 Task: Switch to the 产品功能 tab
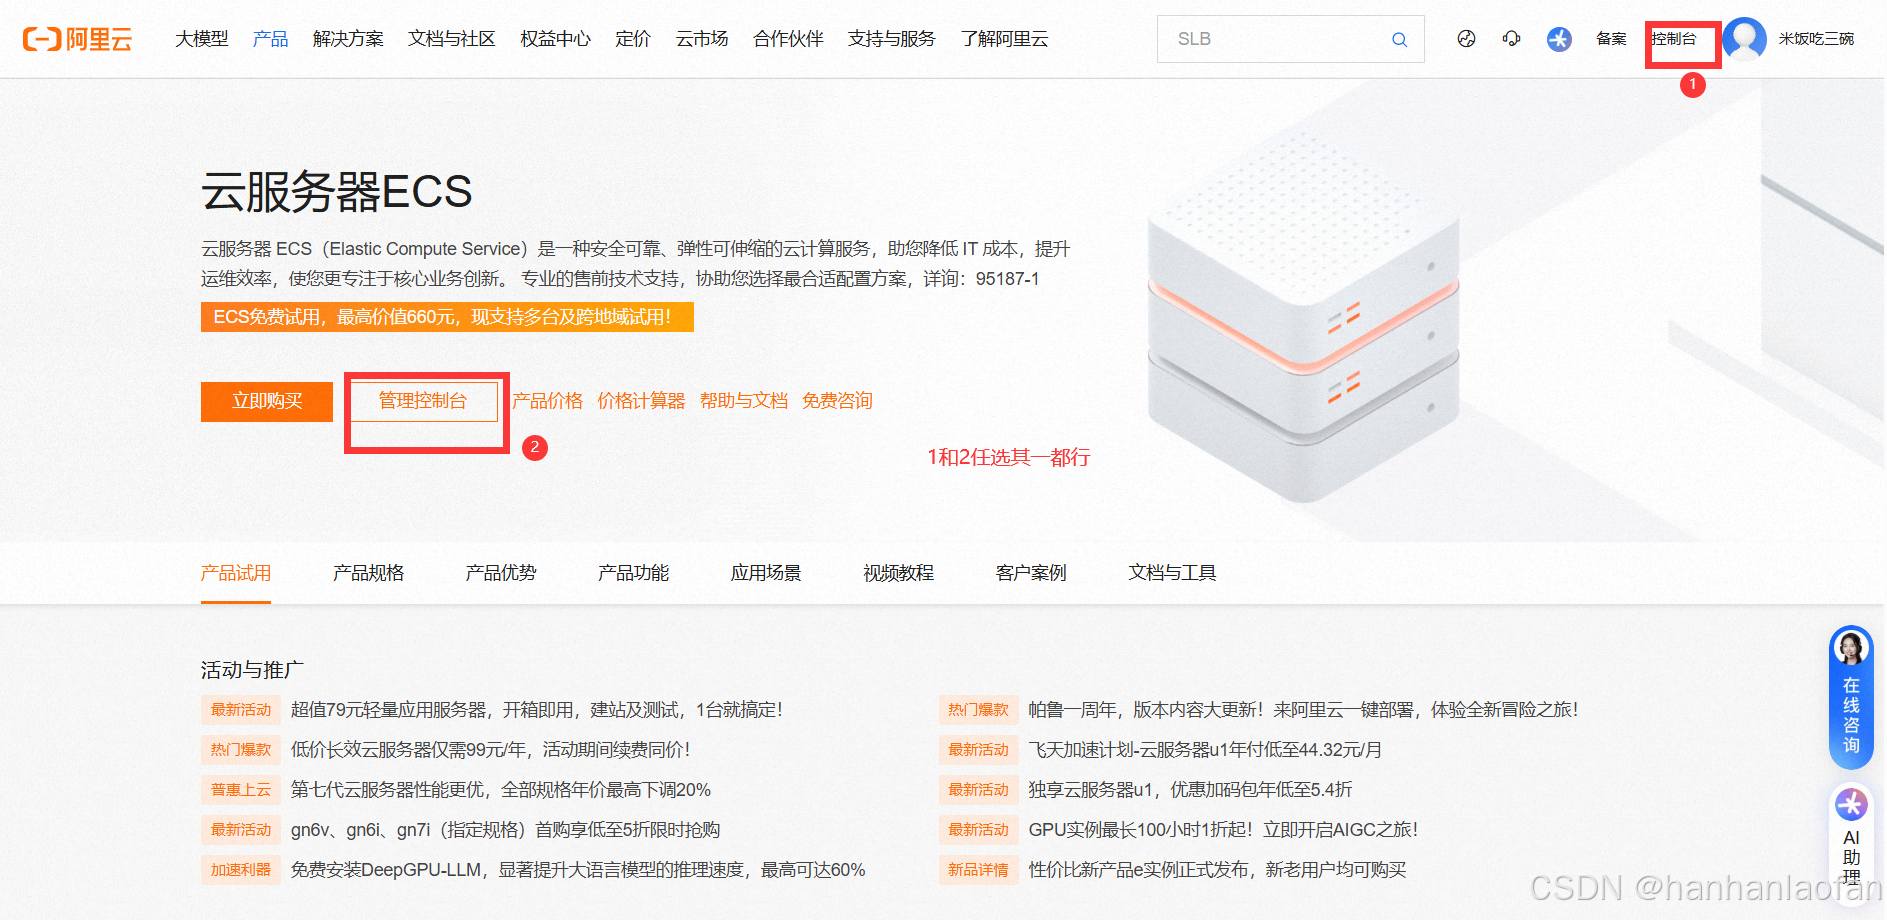coord(634,573)
